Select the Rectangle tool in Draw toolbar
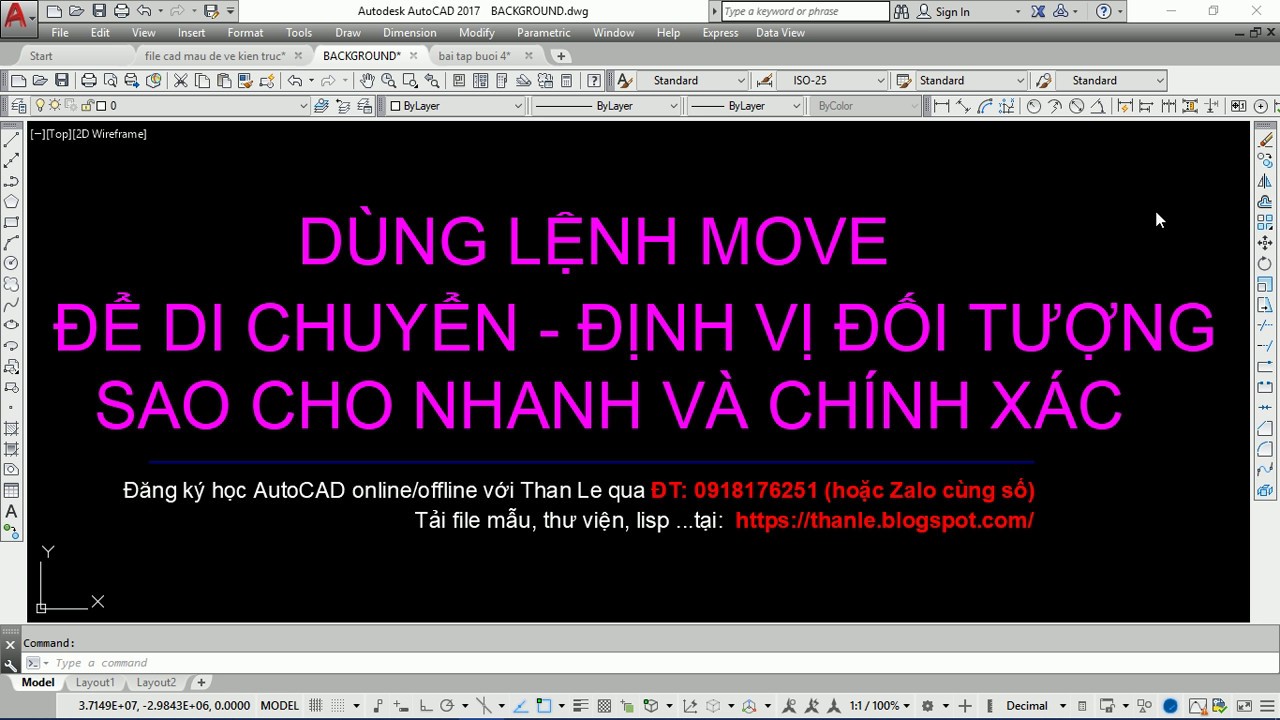Viewport: 1280px width, 720px height. pos(12,223)
